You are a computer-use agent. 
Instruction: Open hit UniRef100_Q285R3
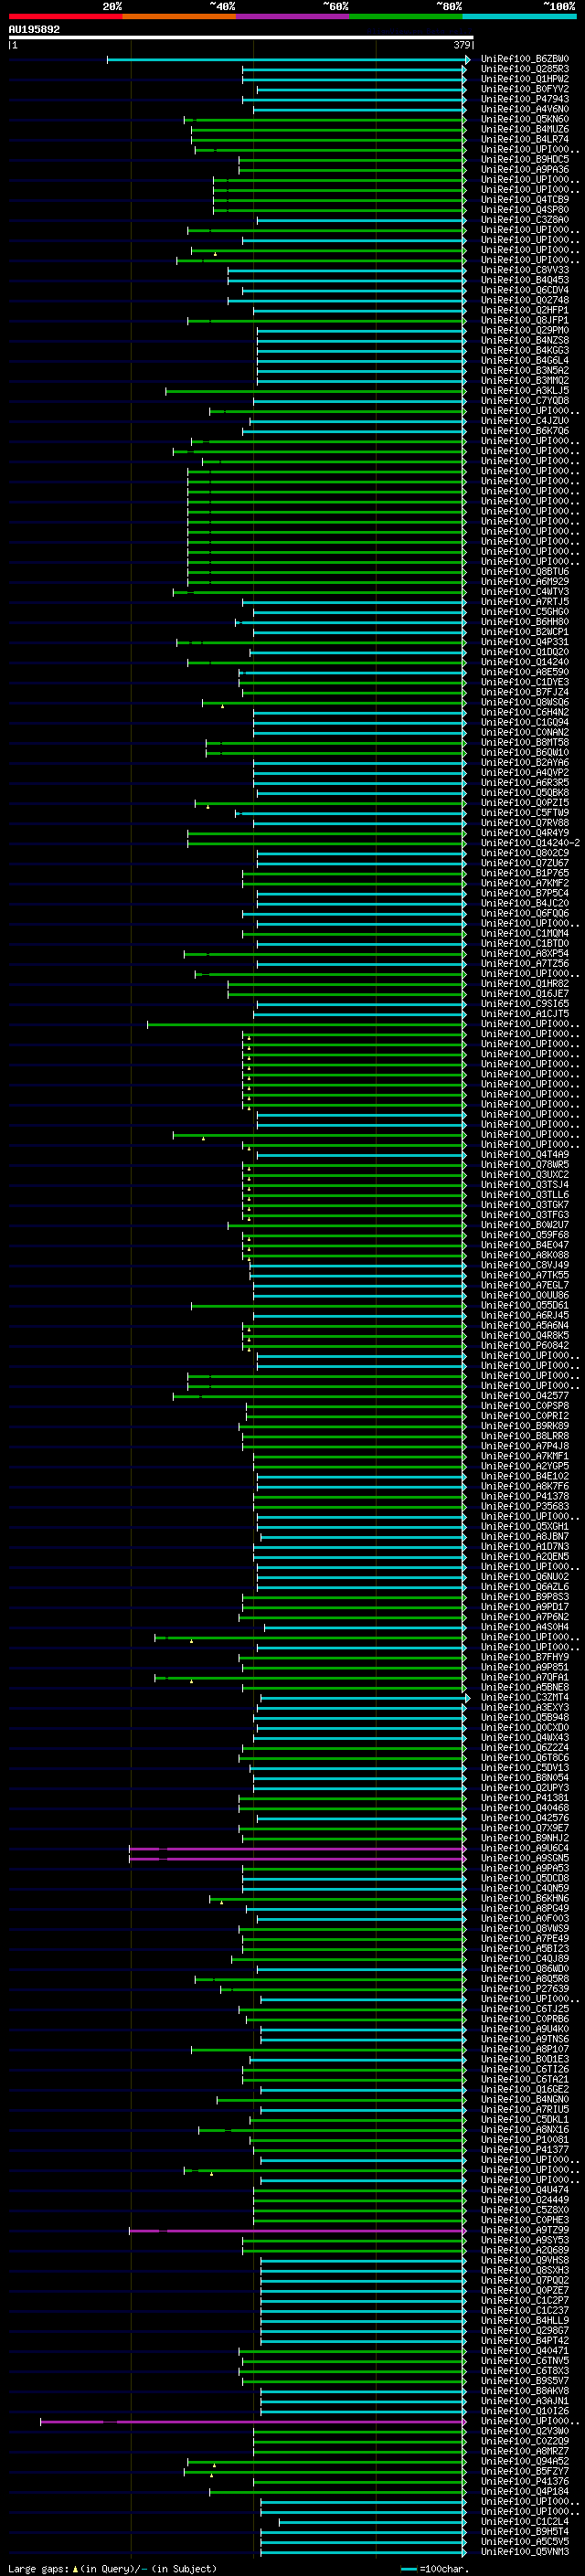[524, 69]
